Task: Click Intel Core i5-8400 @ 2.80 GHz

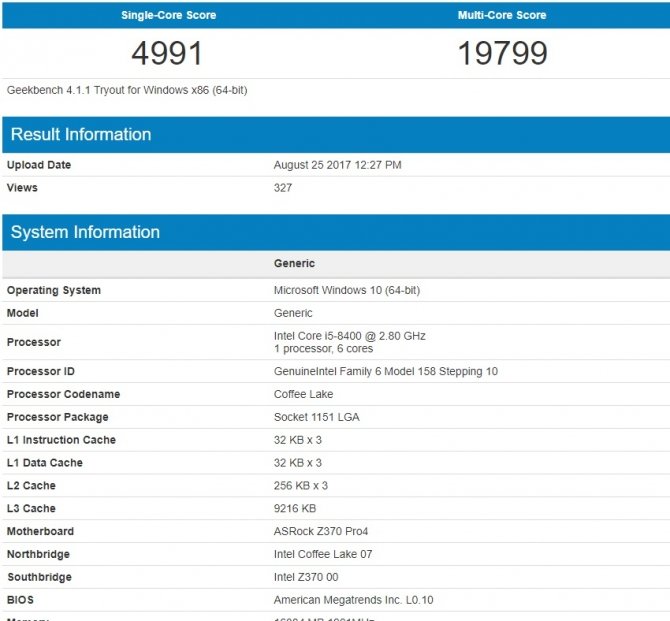Action: (350, 336)
